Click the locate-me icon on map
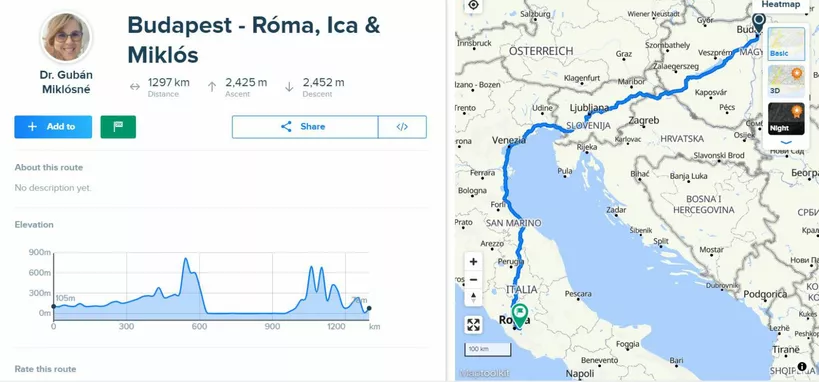Image resolution: width=819 pixels, height=382 pixels. coord(473,5)
